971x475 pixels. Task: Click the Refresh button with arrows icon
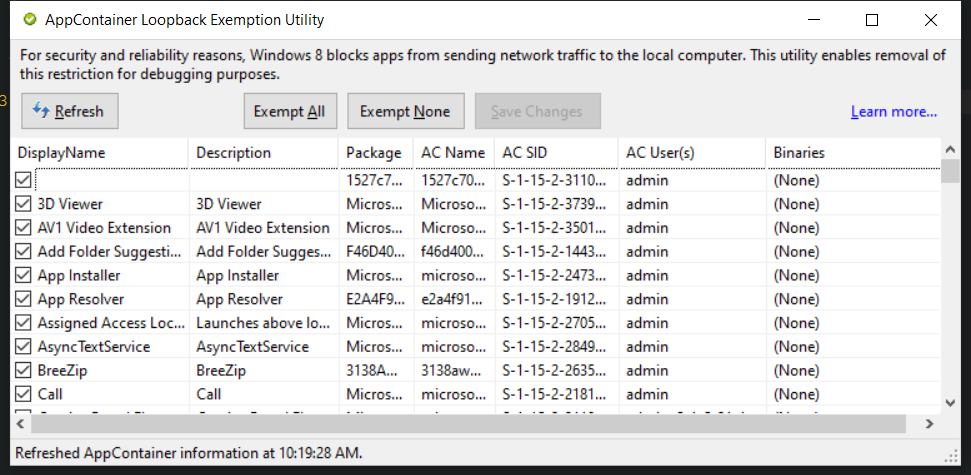pos(69,111)
